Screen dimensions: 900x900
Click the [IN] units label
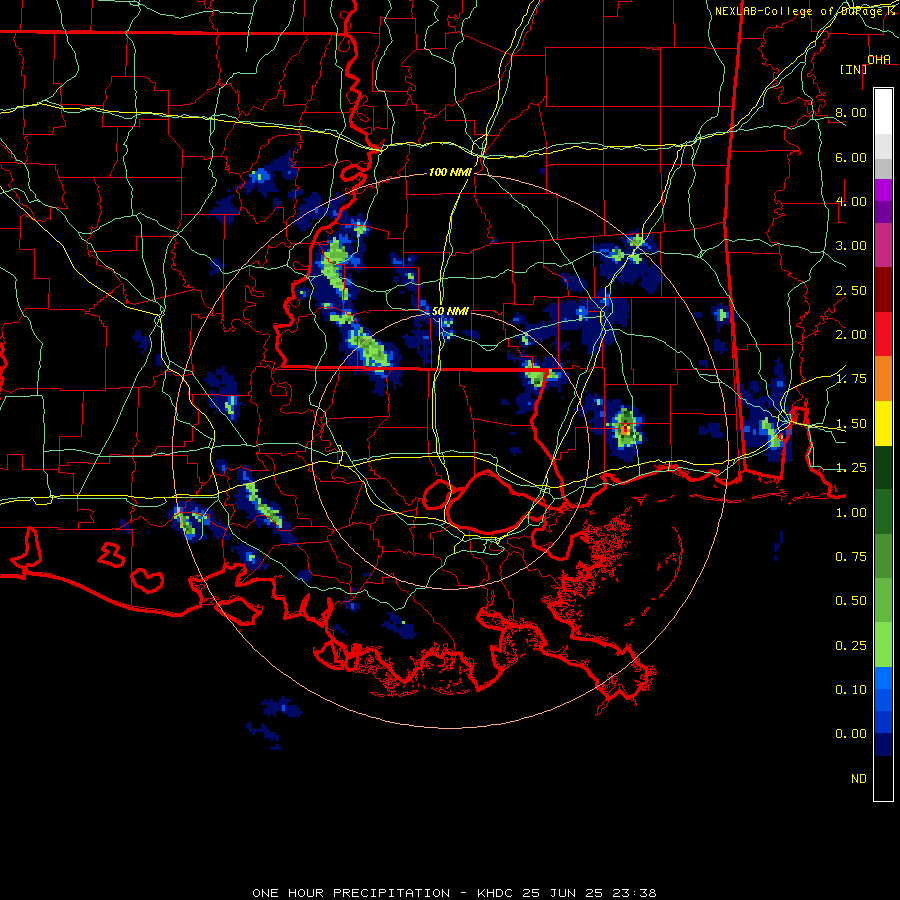(x=853, y=69)
